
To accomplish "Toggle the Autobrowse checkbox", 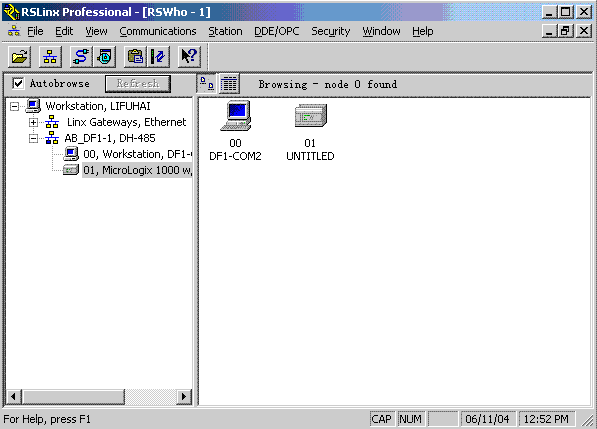I will [x=18, y=83].
